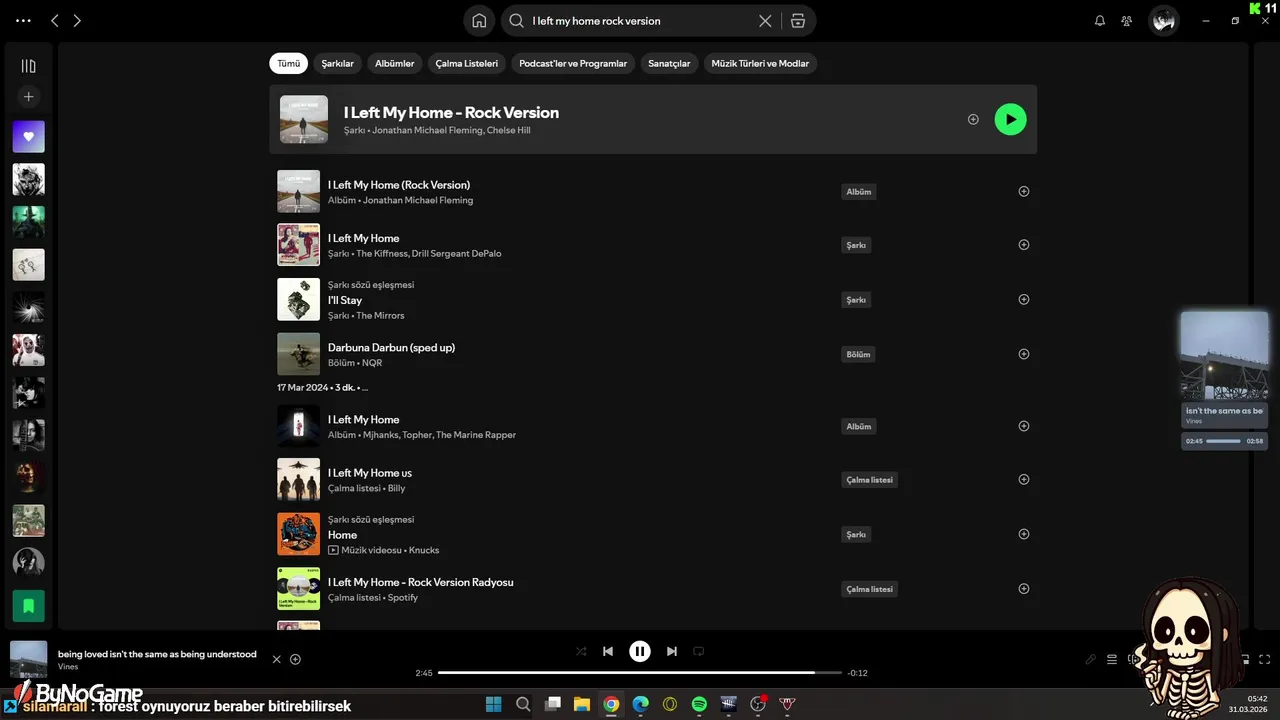1280x720 pixels.
Task: Open I'll Stay by The Mirrors
Action: pos(345,300)
